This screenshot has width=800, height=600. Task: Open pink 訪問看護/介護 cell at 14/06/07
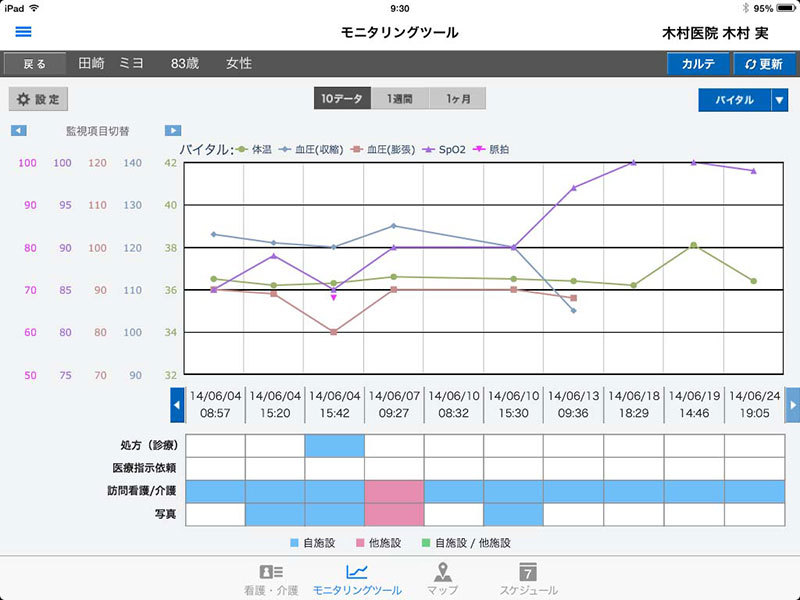394,491
